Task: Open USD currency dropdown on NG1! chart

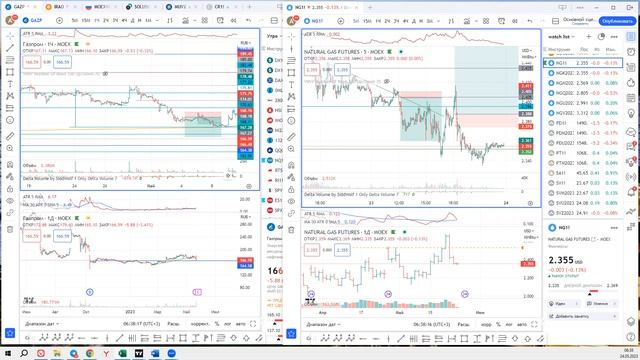Action: click(x=527, y=50)
